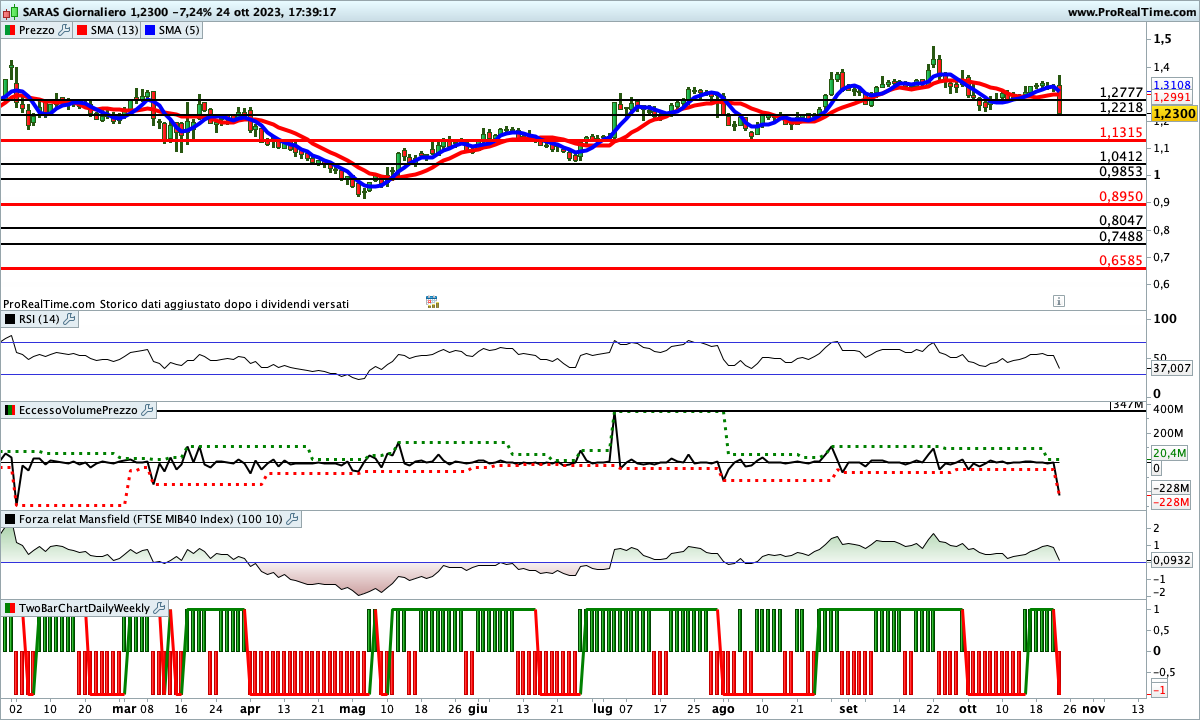Click the RSI value tag 37,007
Screen dimensions: 1200x720
pos(1172,368)
